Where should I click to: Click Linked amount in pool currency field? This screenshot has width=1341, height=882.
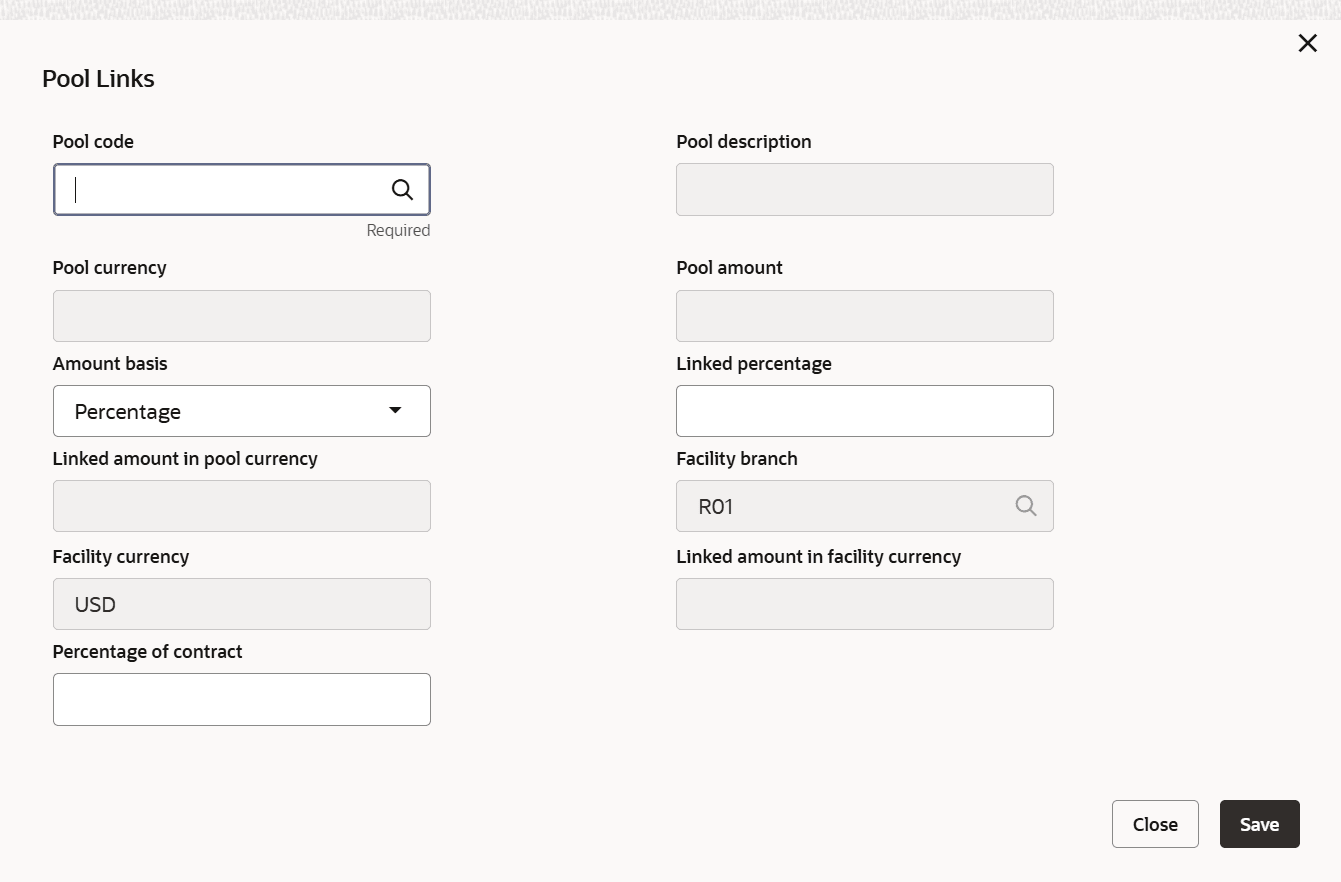pyautogui.click(x=241, y=506)
